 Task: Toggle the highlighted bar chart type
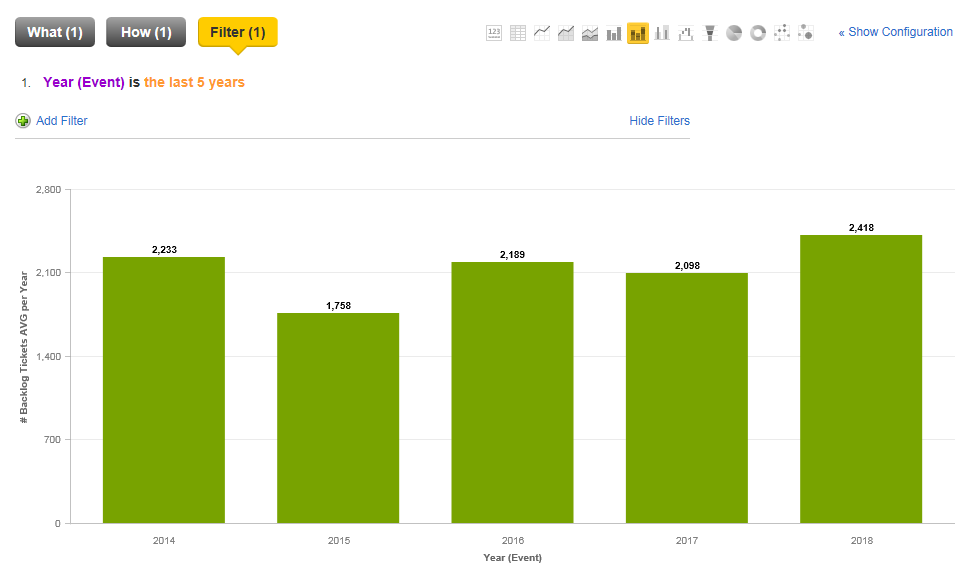point(638,33)
